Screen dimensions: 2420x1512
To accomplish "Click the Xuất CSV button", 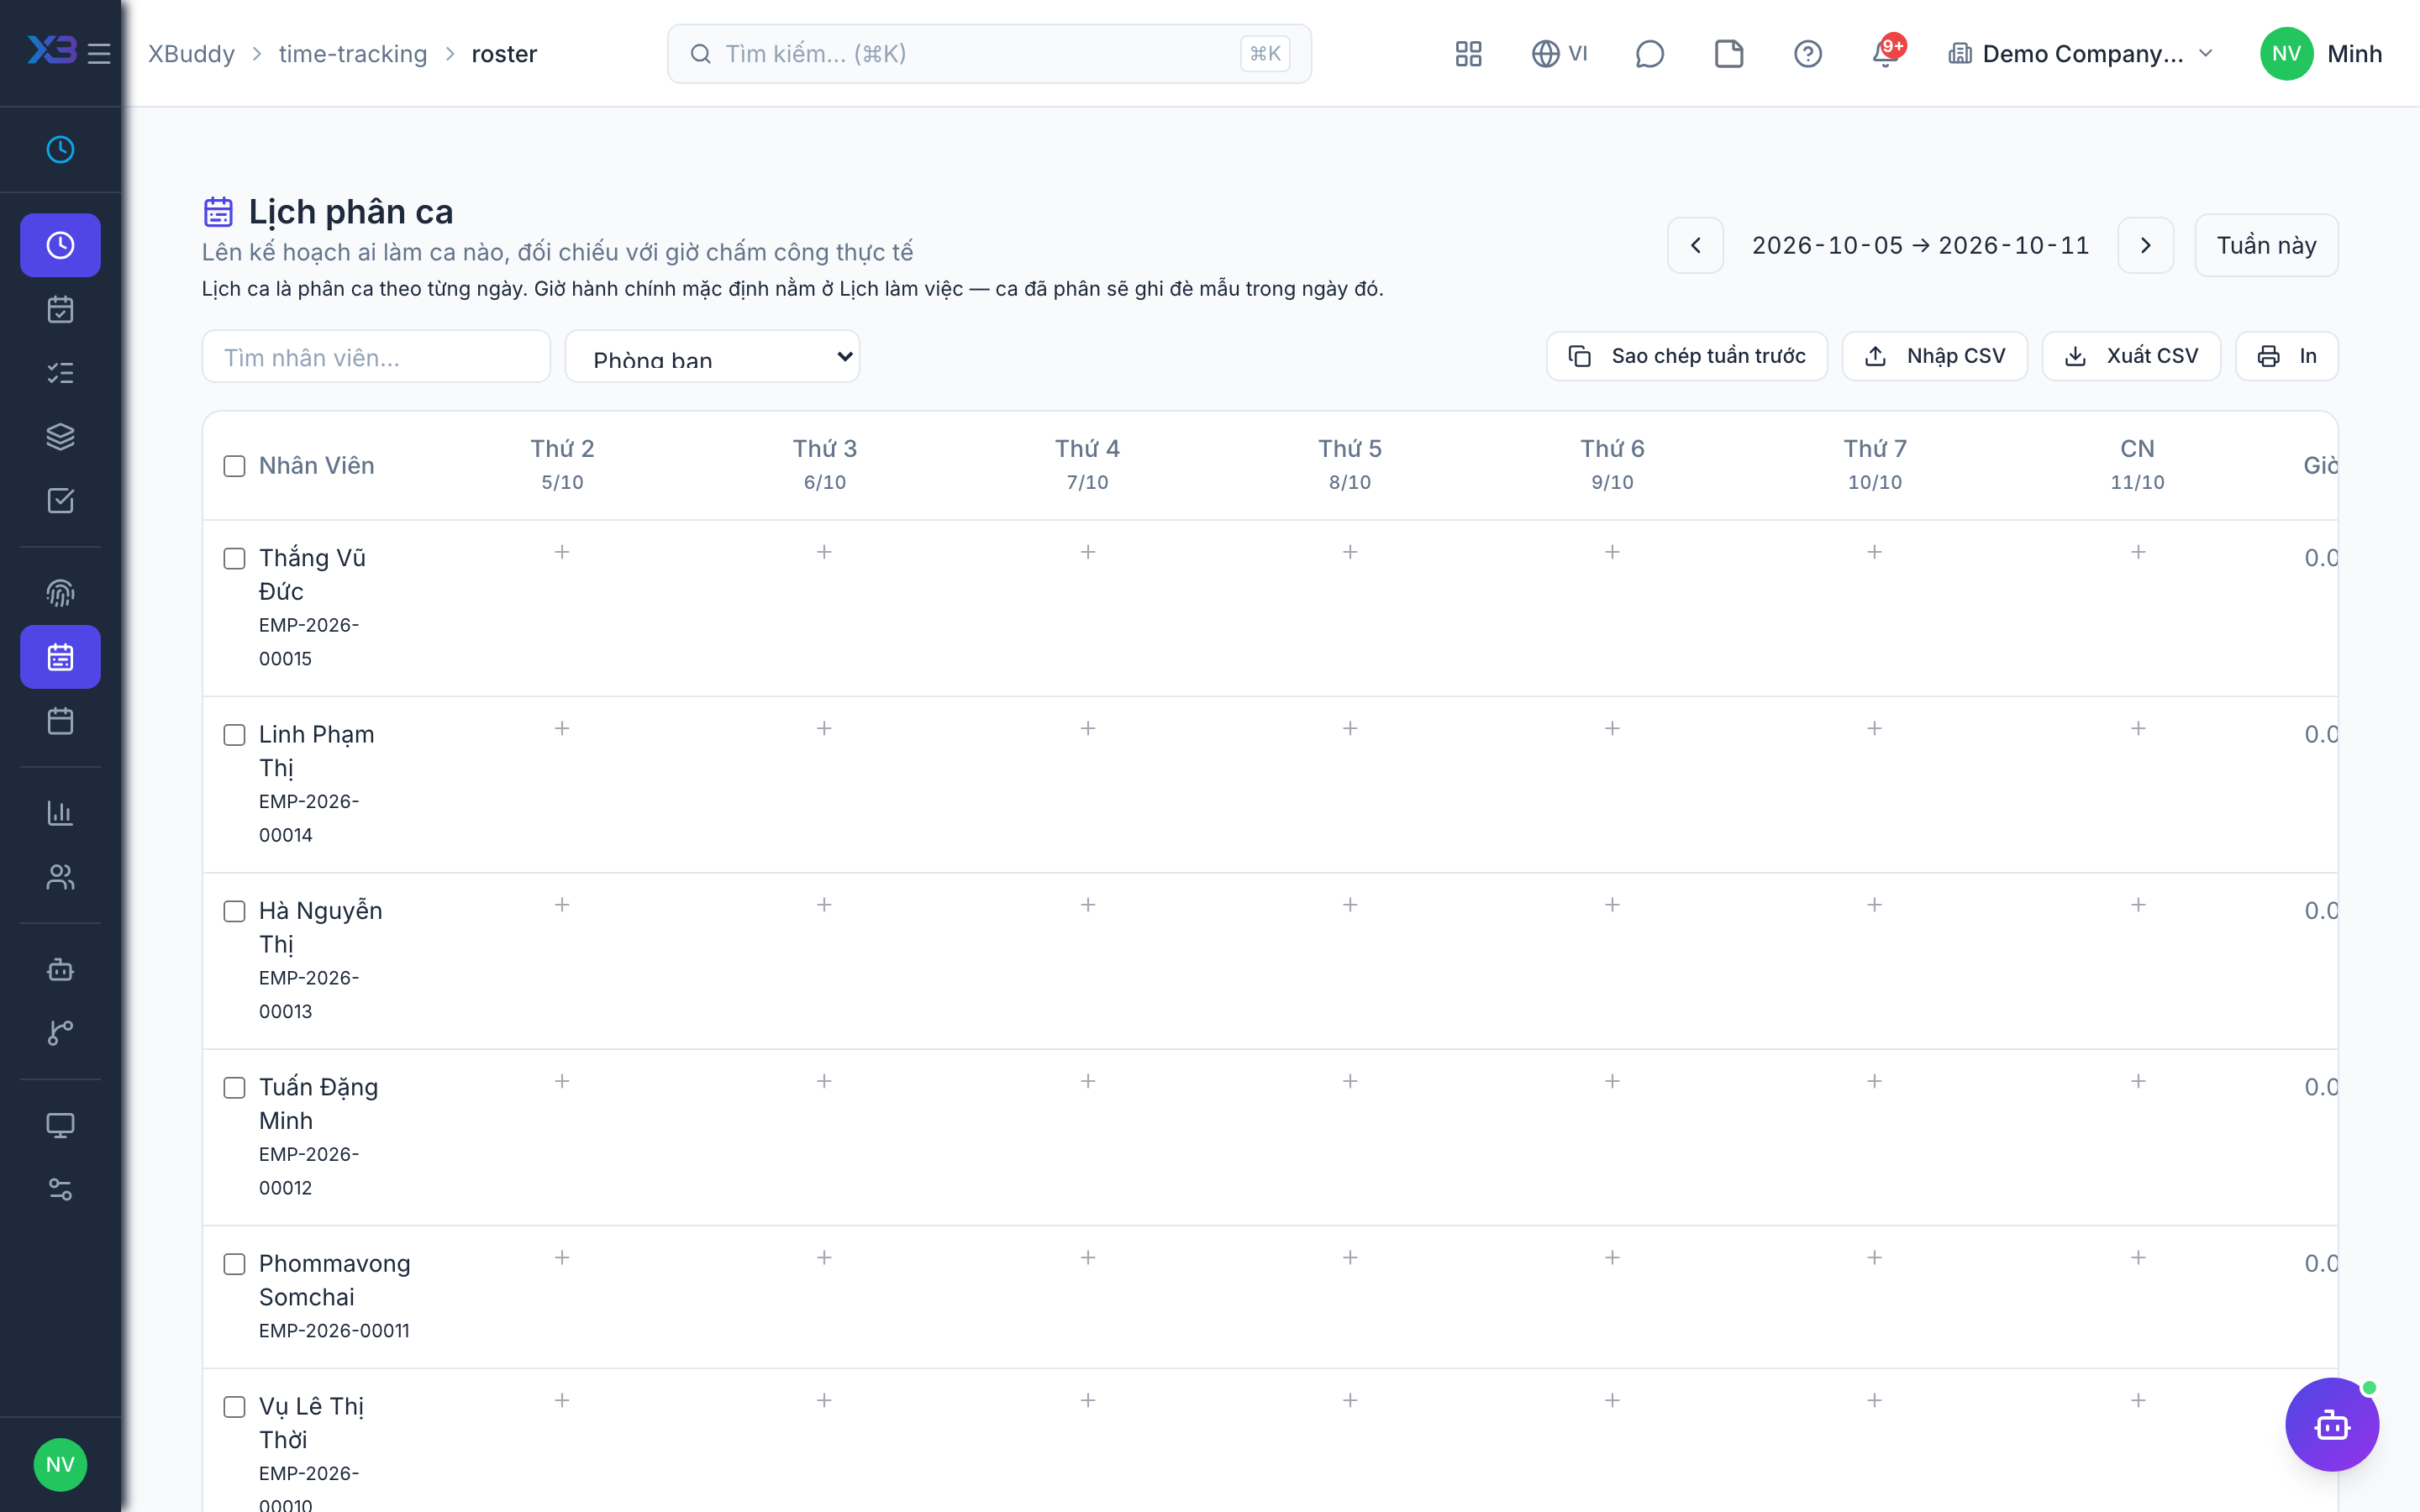I will point(2131,356).
